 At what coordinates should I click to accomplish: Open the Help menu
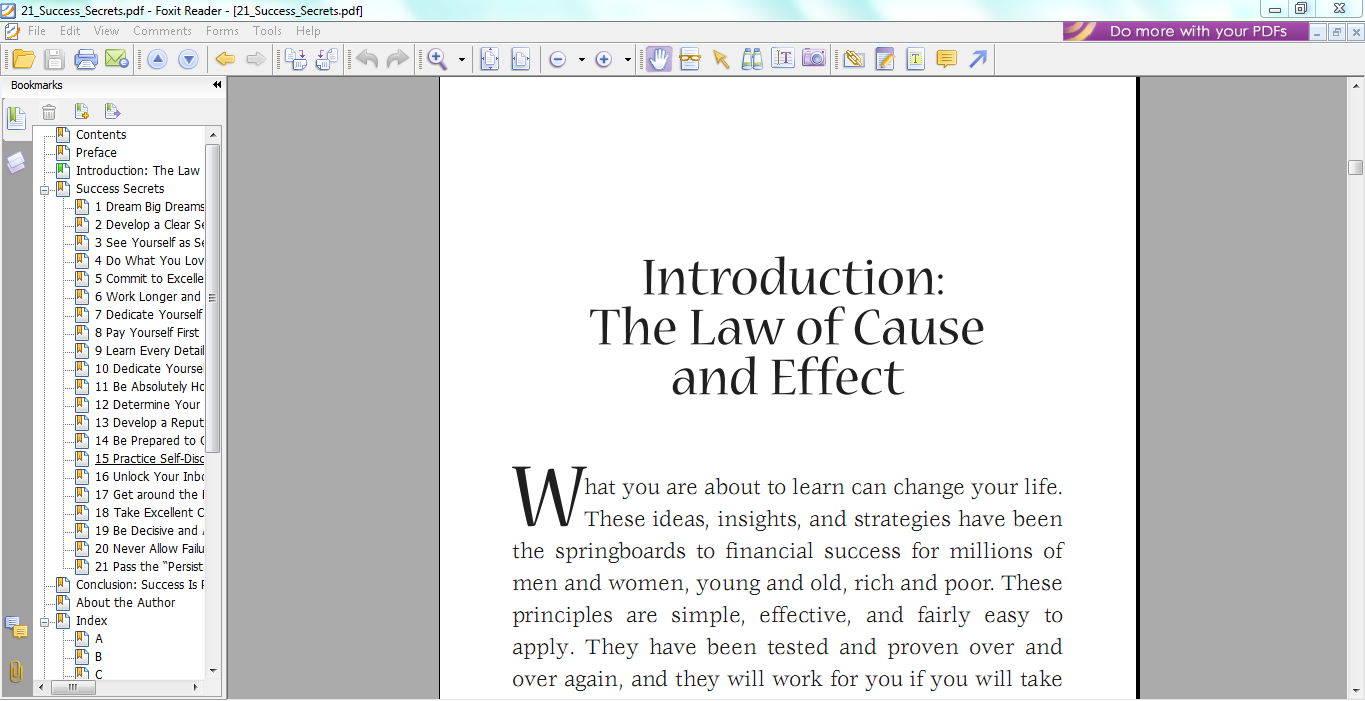(x=308, y=31)
